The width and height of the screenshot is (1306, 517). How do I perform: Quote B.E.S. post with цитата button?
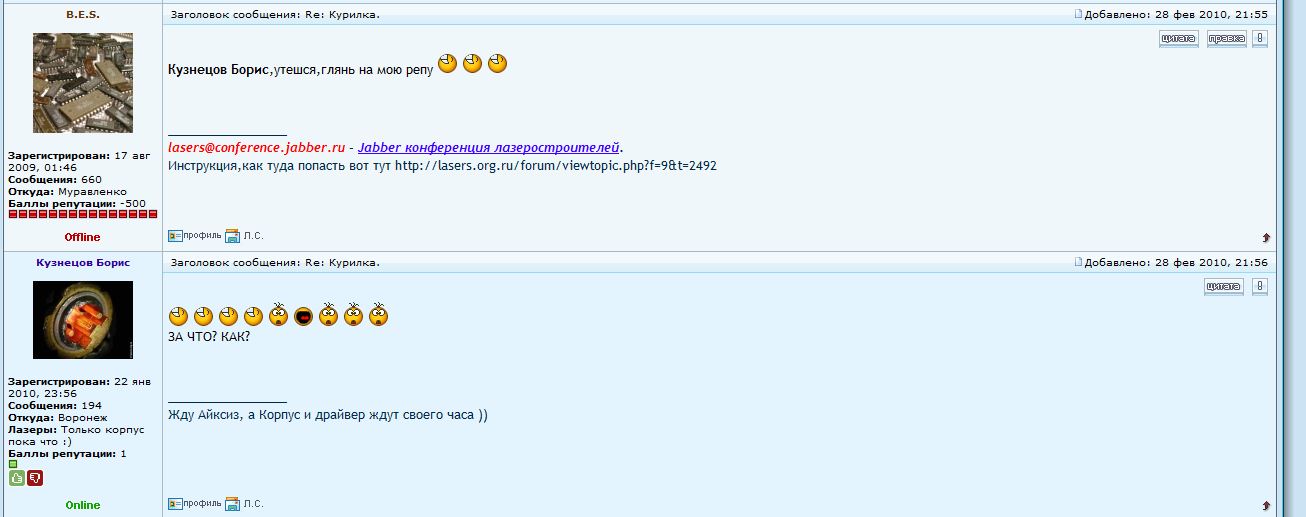[1178, 39]
